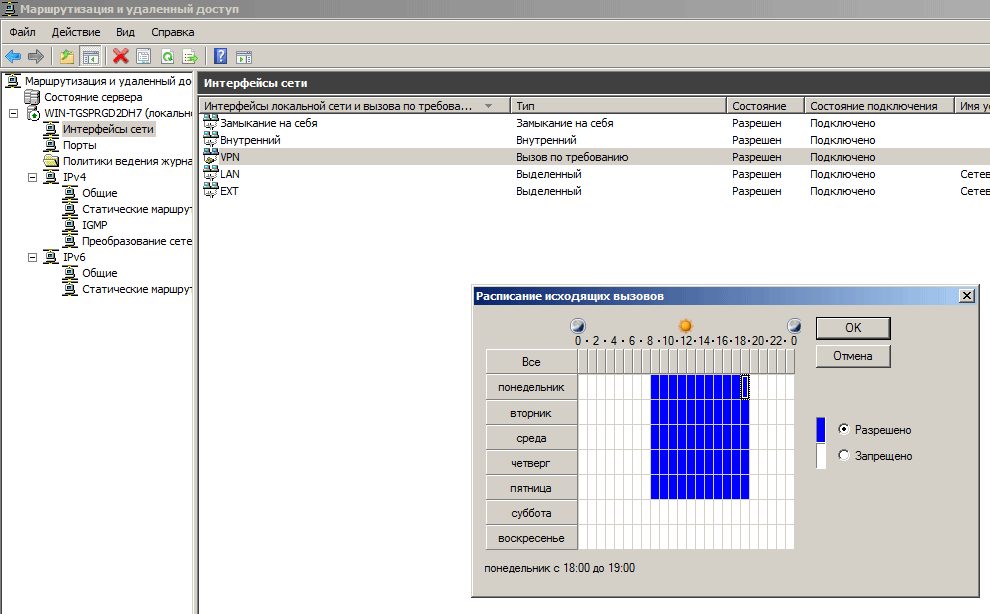Select the Порты tree item
Image resolution: width=990 pixels, height=614 pixels.
[80, 145]
